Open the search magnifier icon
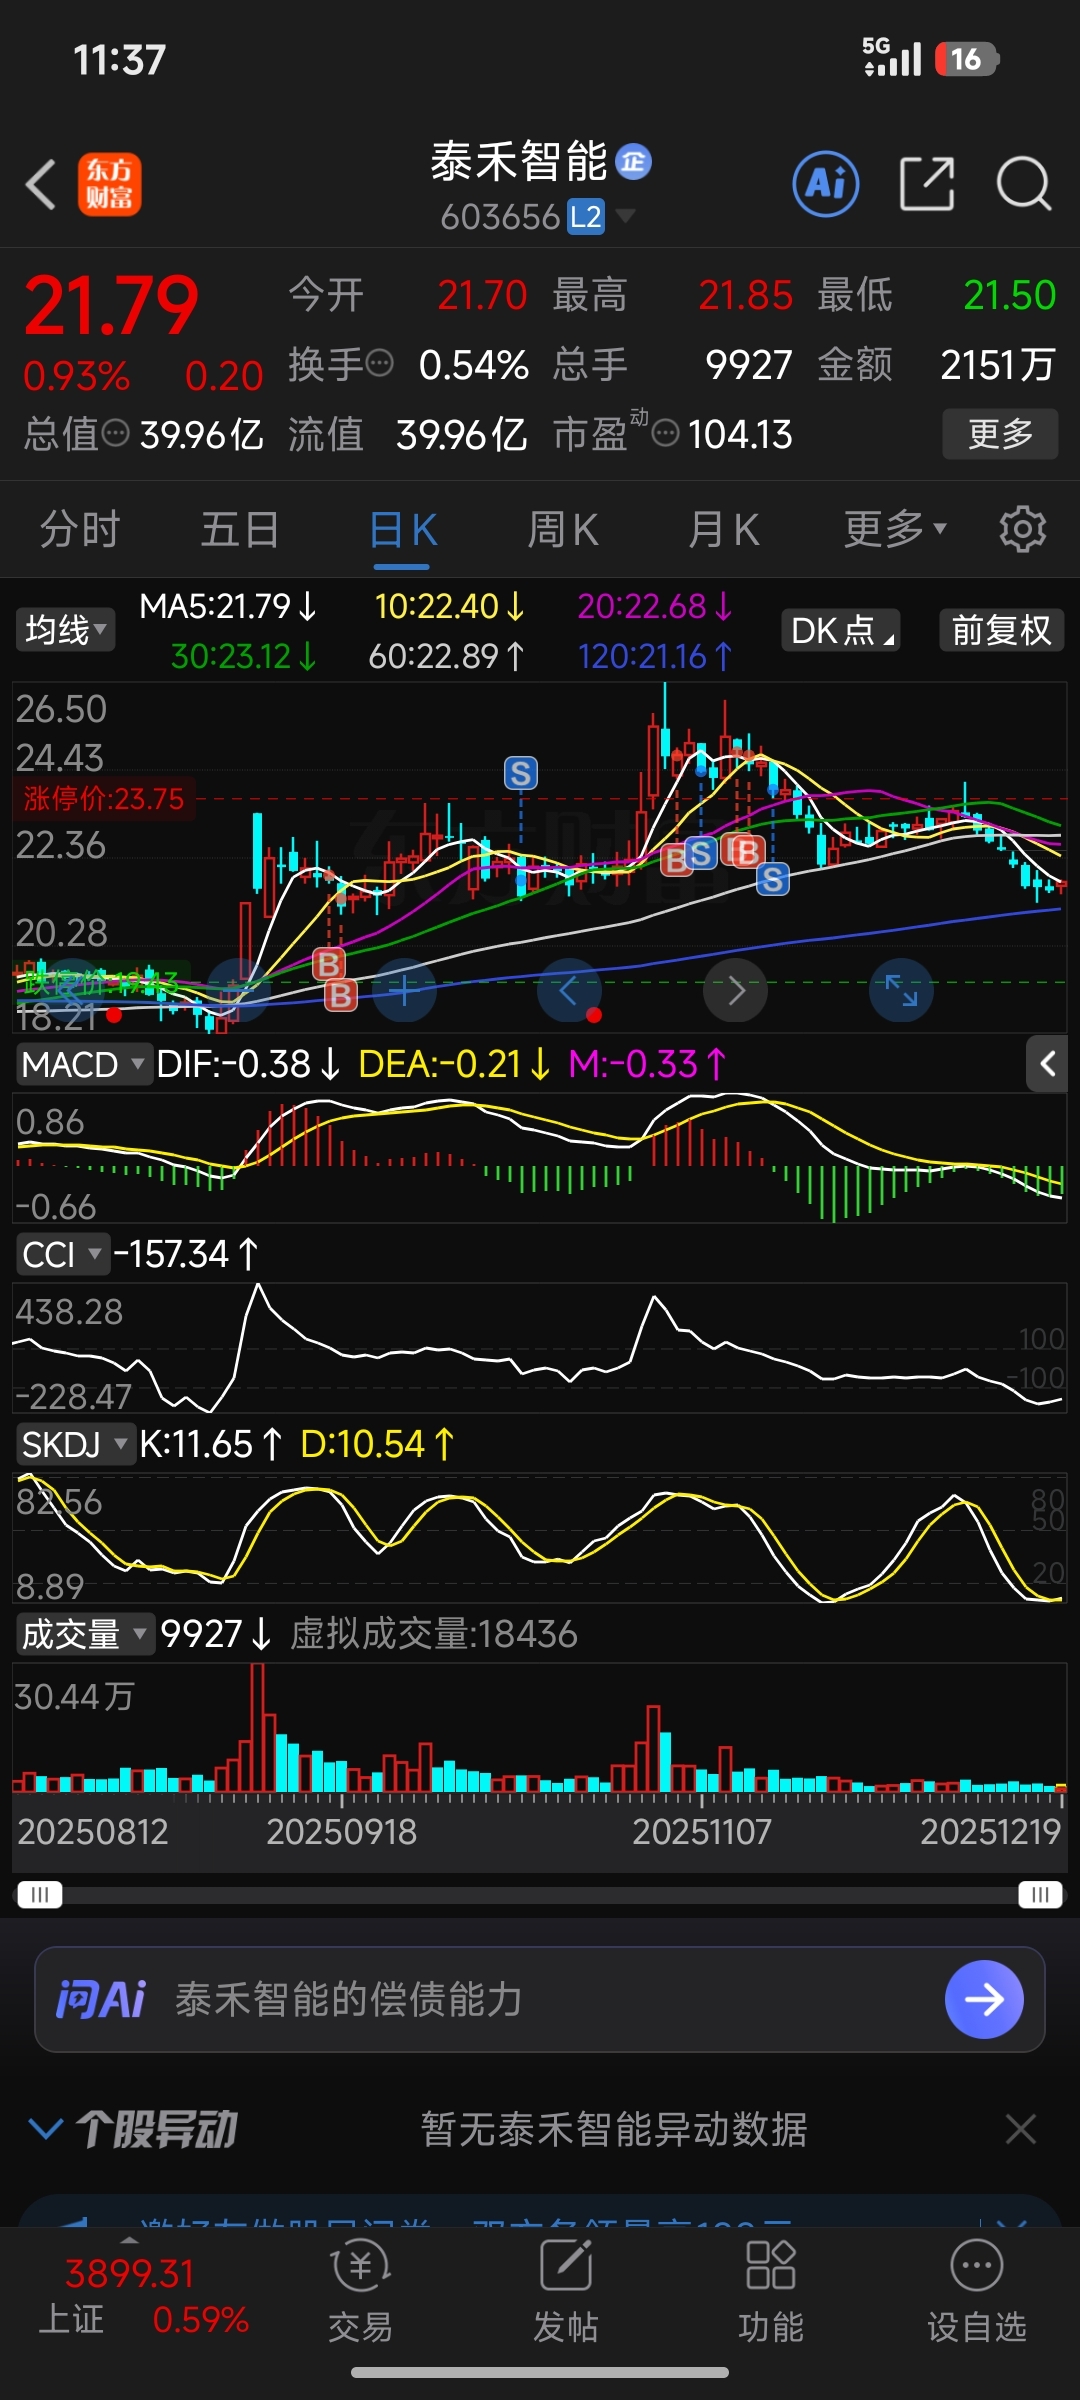 tap(1024, 184)
